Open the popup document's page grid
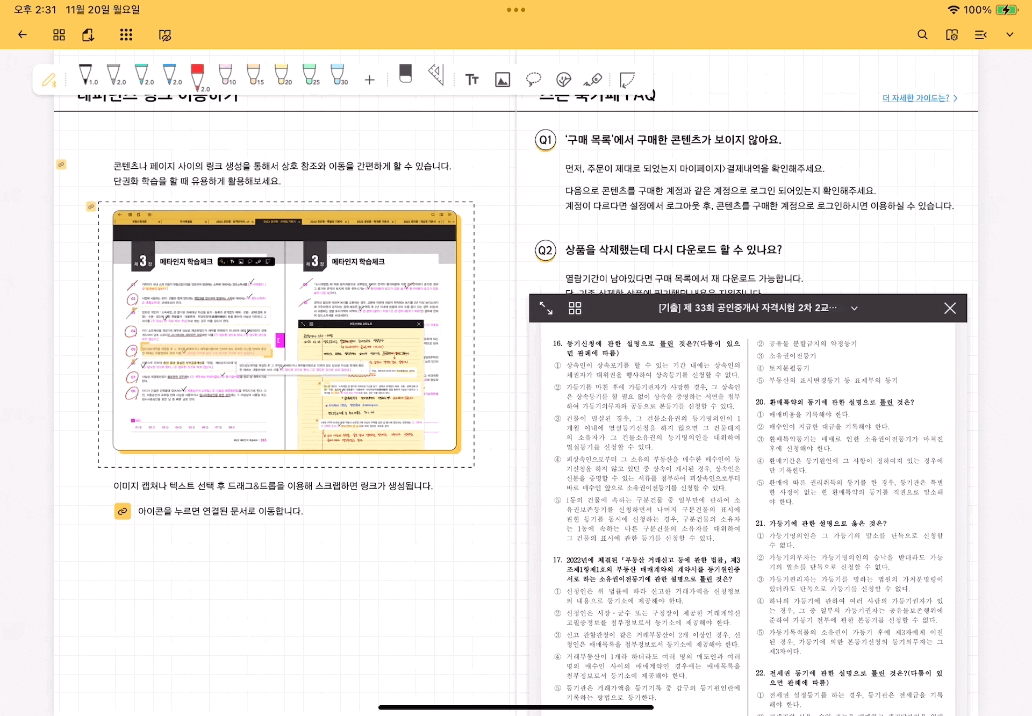The width and height of the screenshot is (1032, 716). [x=575, y=308]
